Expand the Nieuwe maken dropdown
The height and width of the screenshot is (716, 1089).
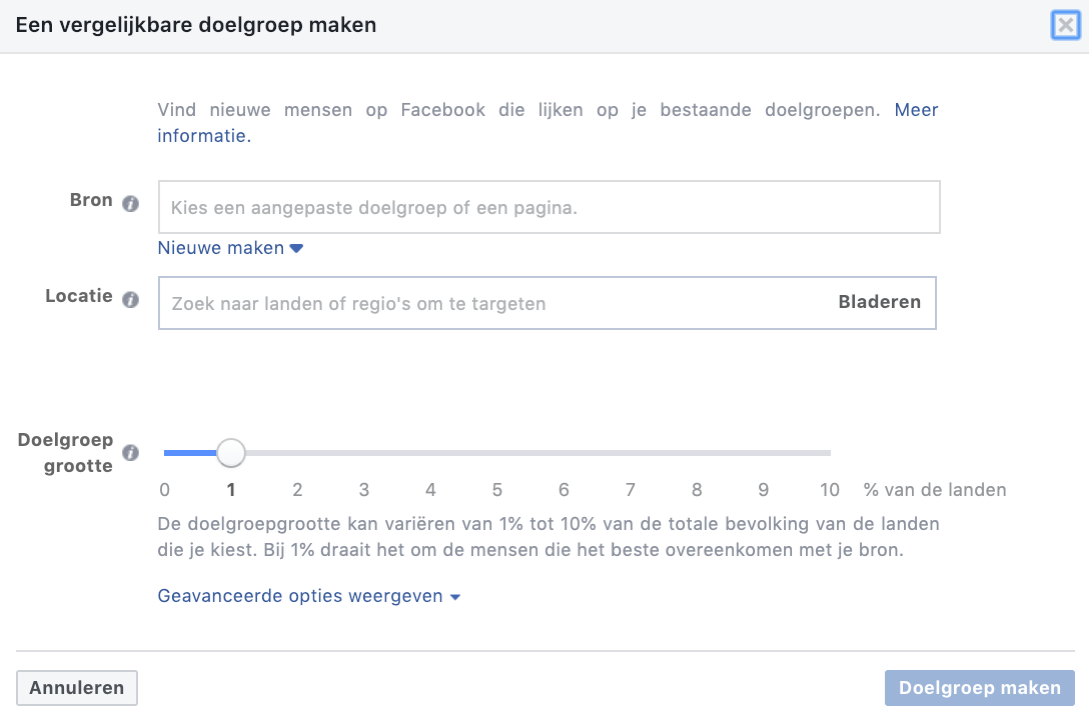point(230,248)
